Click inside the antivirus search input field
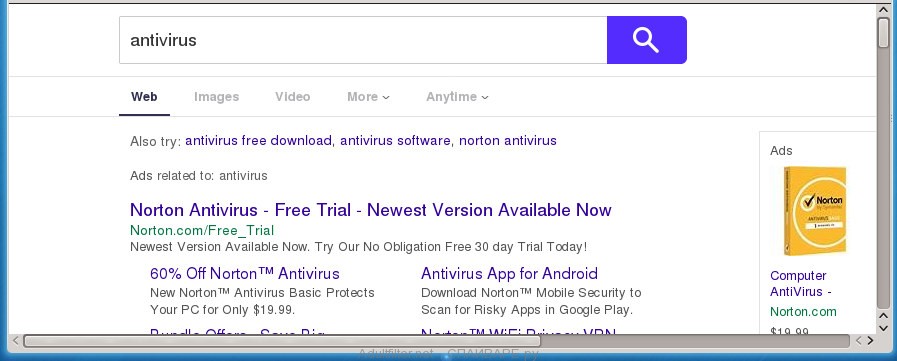The height and width of the screenshot is (361, 897). (x=363, y=40)
